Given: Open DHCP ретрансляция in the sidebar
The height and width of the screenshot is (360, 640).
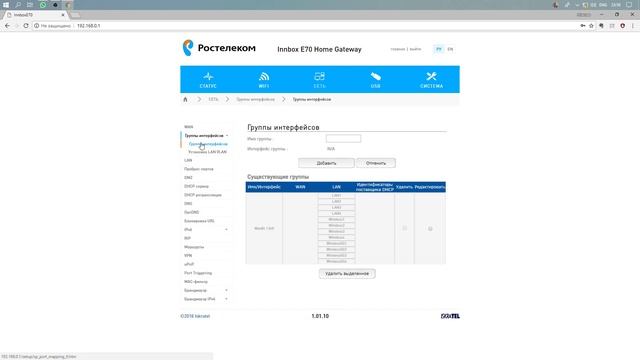Looking at the screenshot, I should (x=203, y=195).
